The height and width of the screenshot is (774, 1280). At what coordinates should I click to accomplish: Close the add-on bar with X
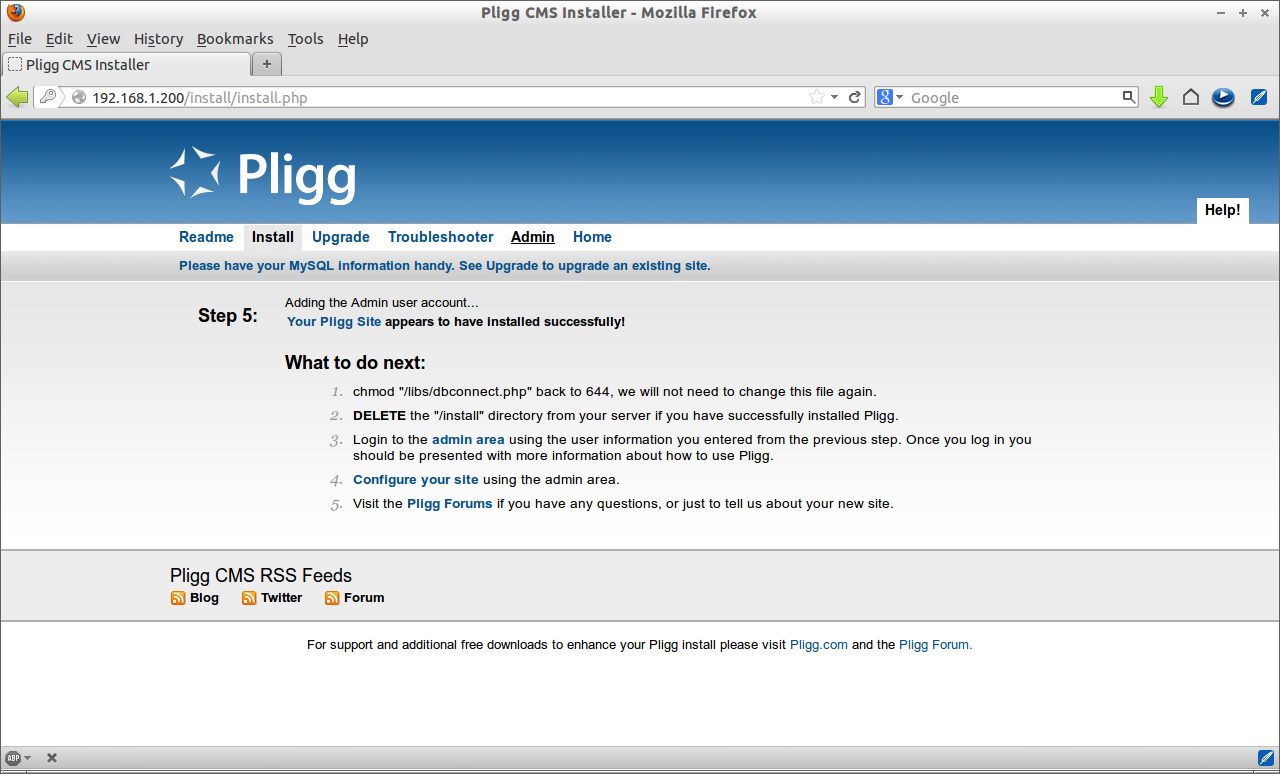coord(52,758)
